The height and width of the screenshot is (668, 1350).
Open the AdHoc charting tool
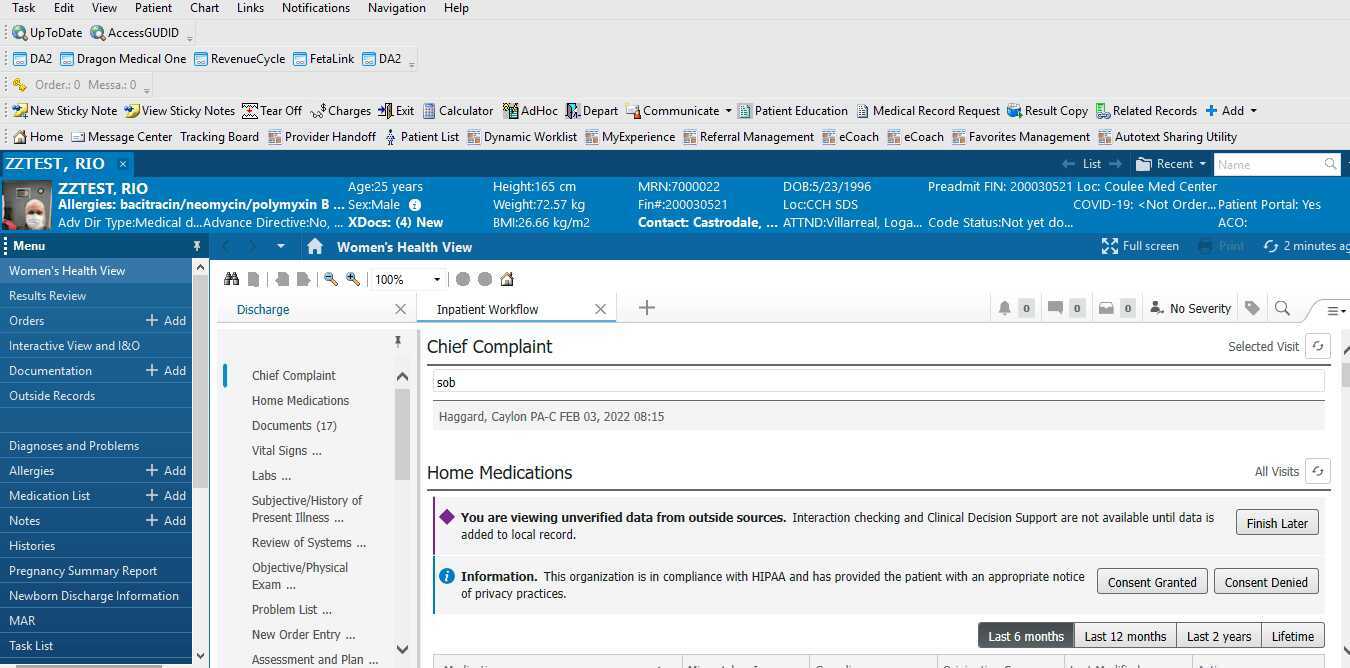coord(530,111)
